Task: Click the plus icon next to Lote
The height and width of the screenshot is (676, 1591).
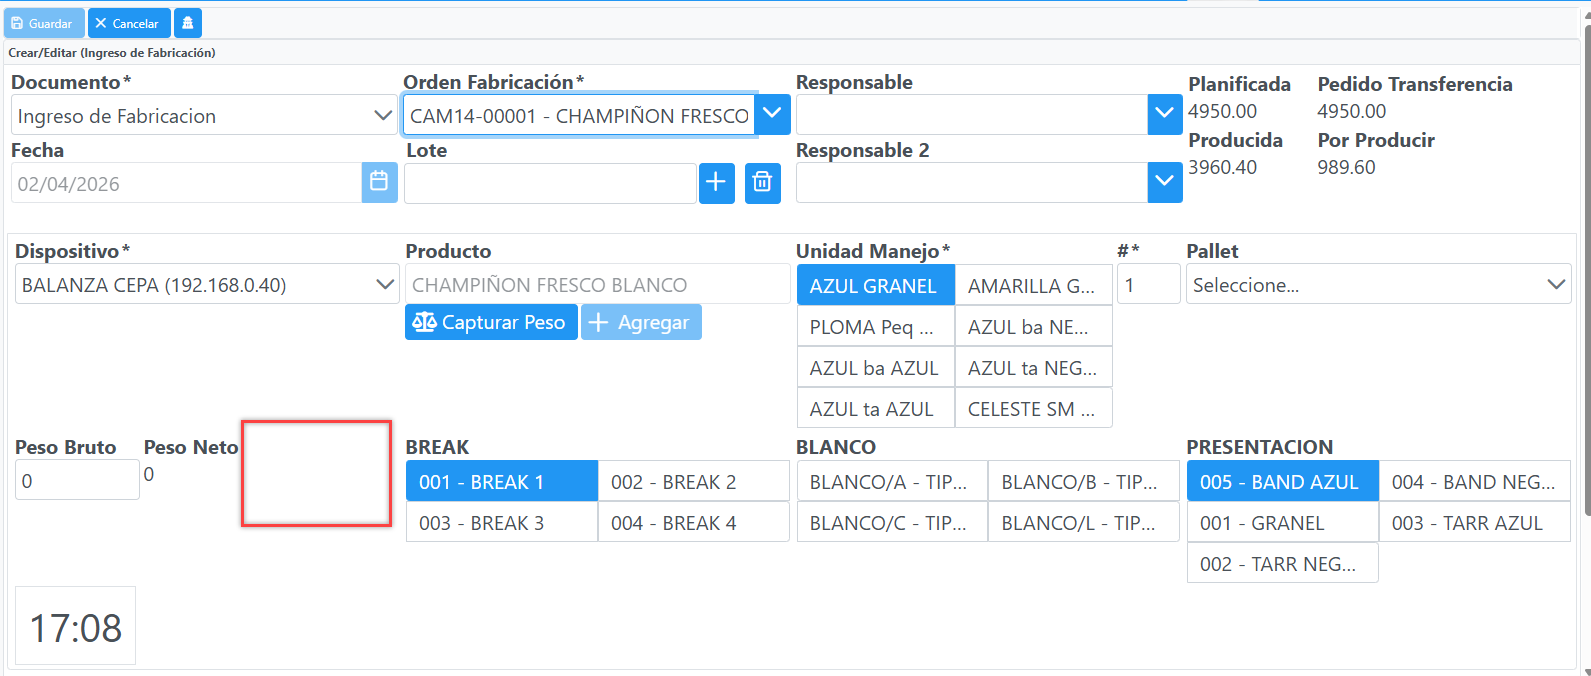Action: (x=716, y=183)
